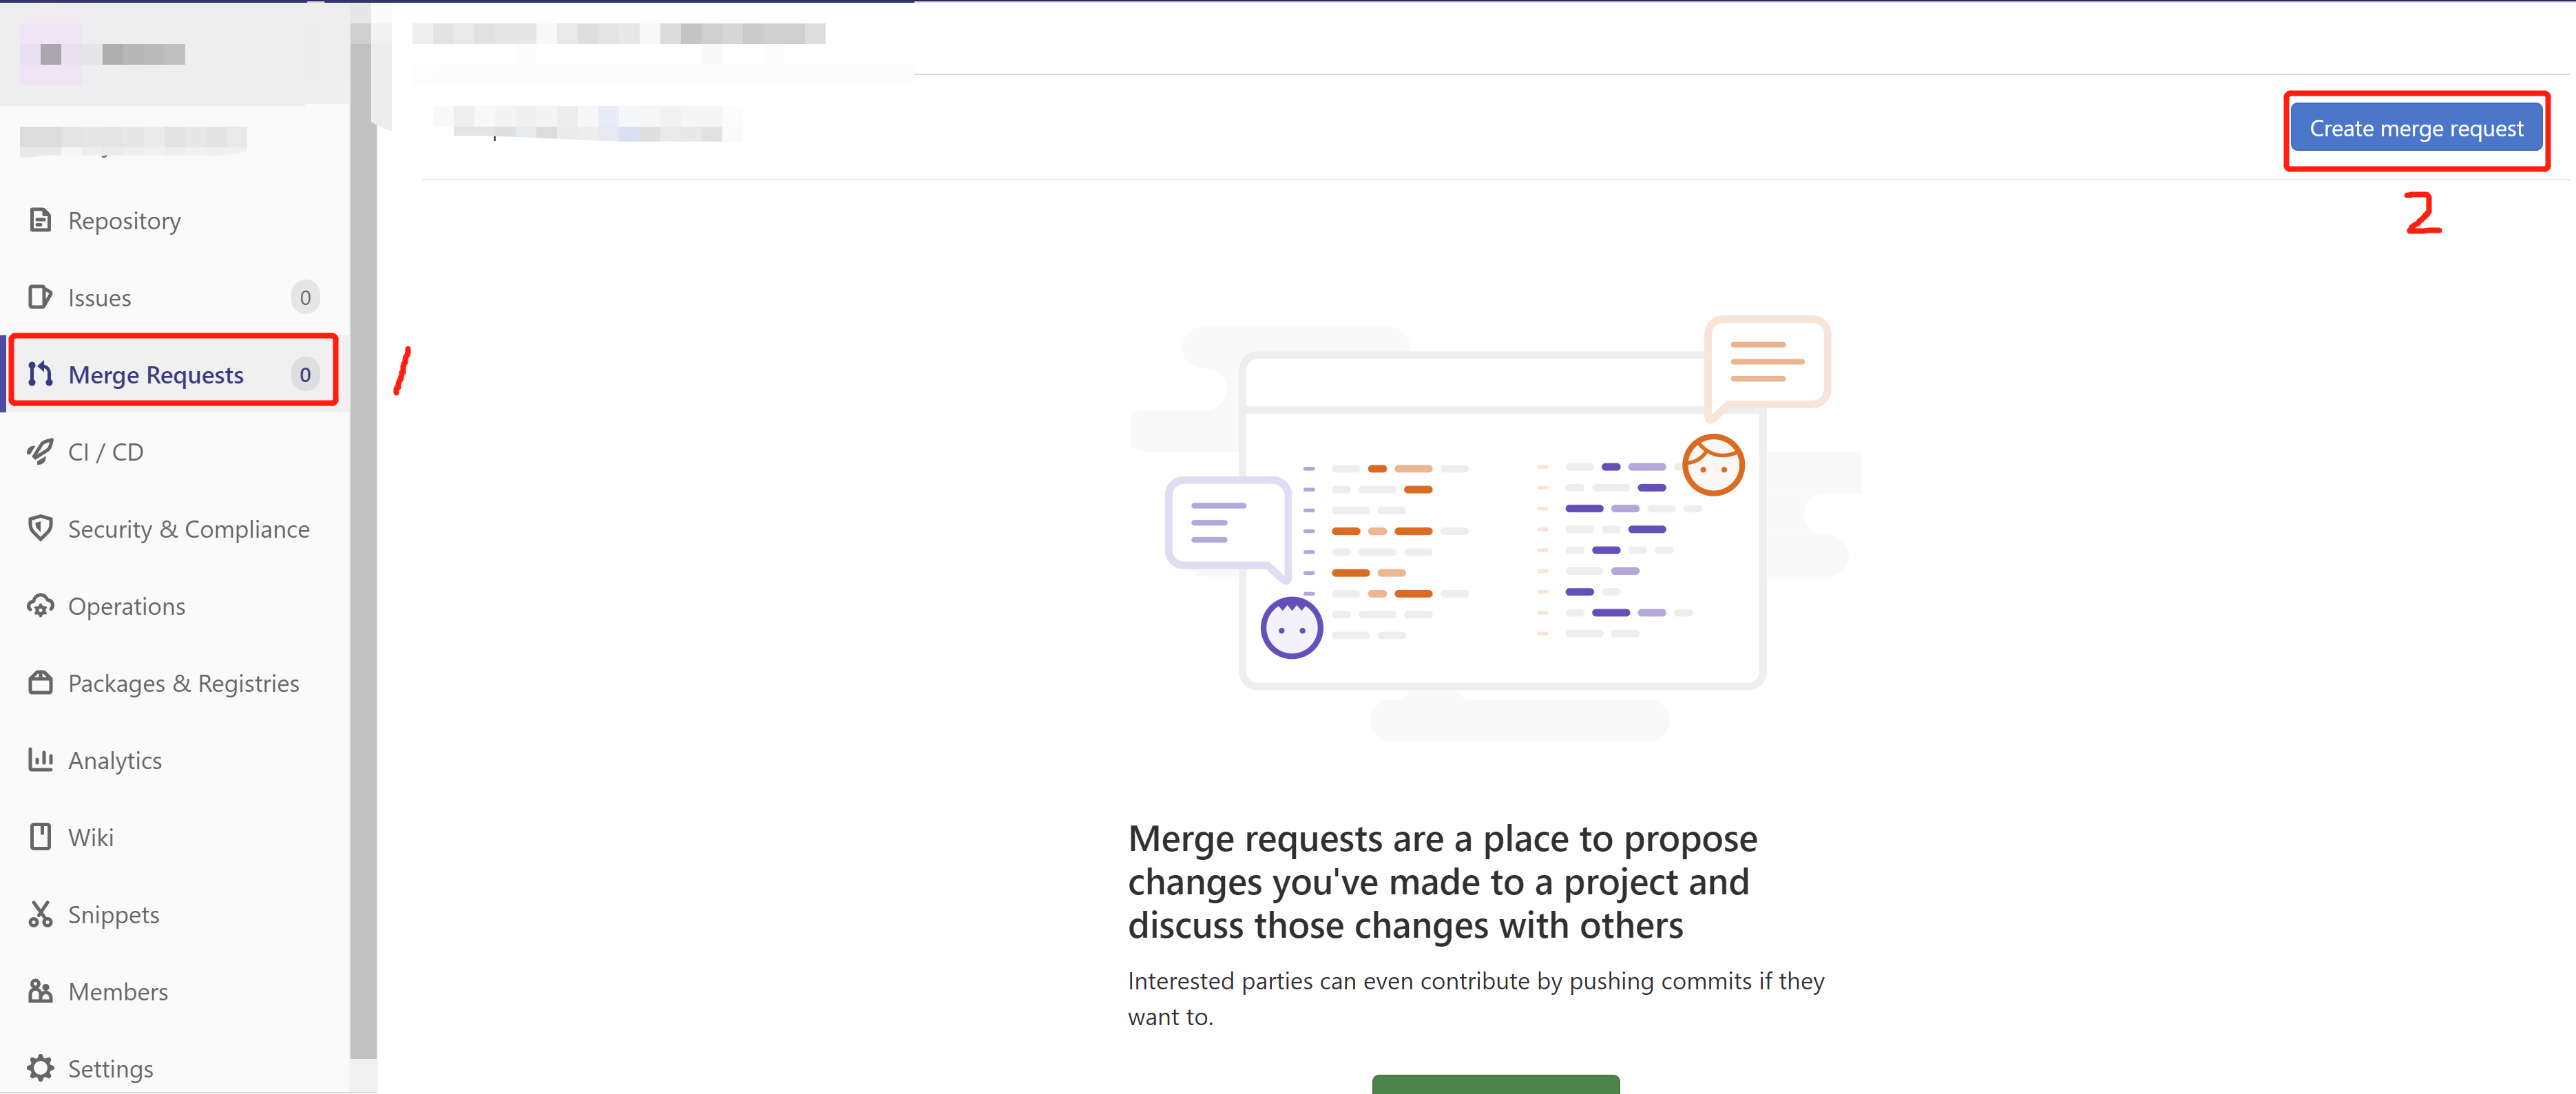This screenshot has height=1094, width=2576.
Task: Open the Repository section
Action: click(124, 219)
